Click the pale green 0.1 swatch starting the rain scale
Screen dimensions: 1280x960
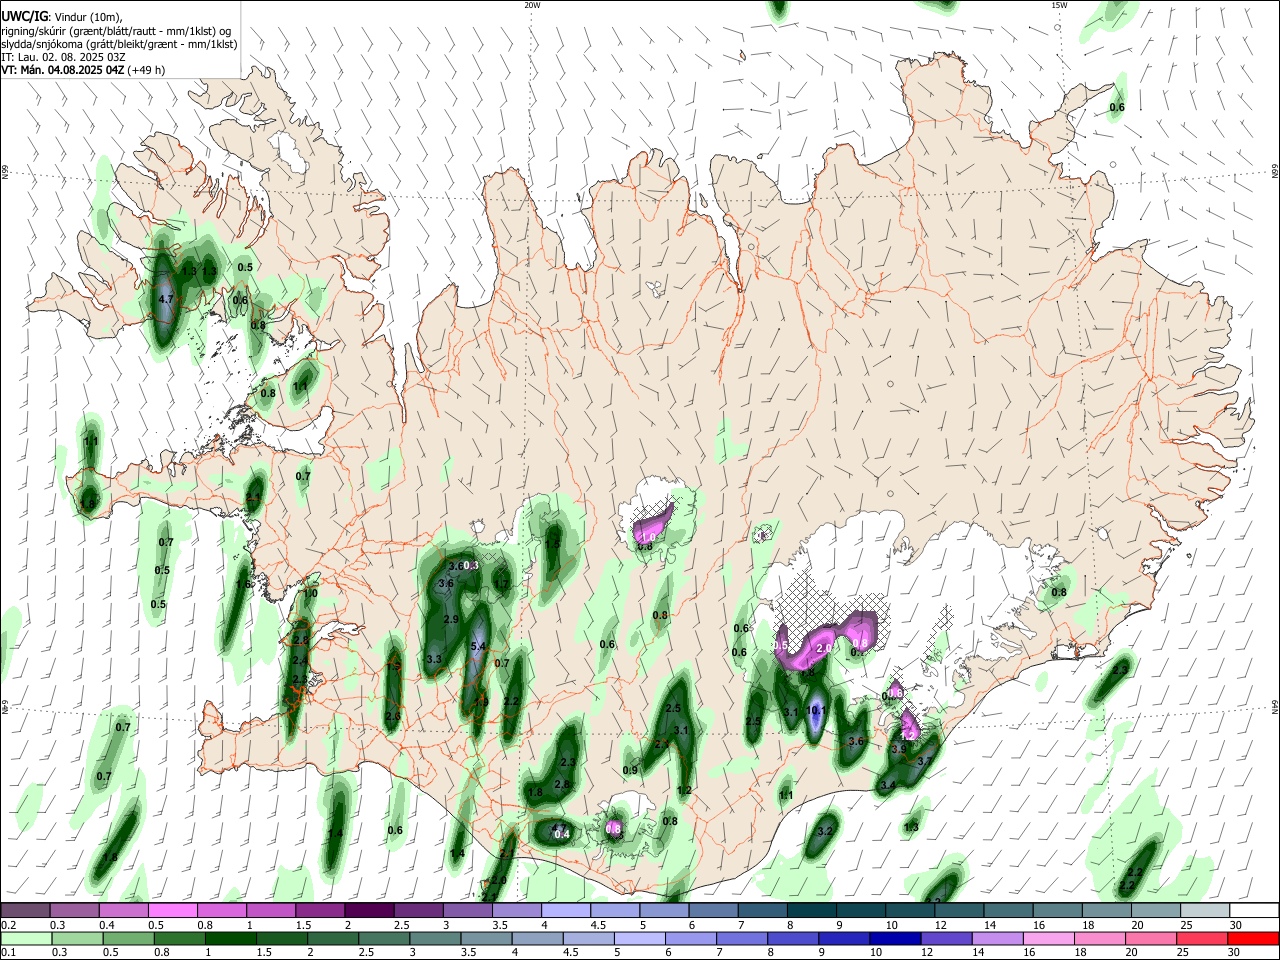click(x=26, y=938)
